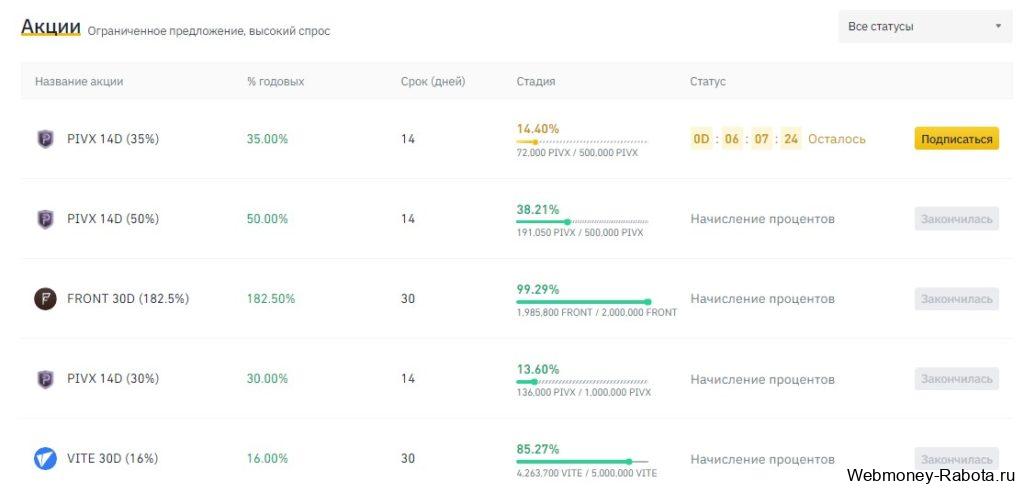1024x493 pixels.
Task: Click 191,050 PIVX / 500,000 PIVX text
Action: [x=579, y=232]
